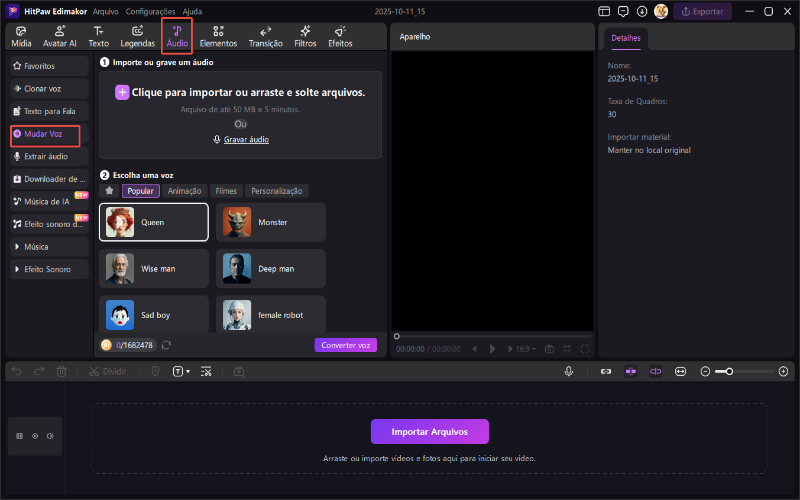Open the Transição panel
This screenshot has height=500, width=800.
[x=265, y=37]
